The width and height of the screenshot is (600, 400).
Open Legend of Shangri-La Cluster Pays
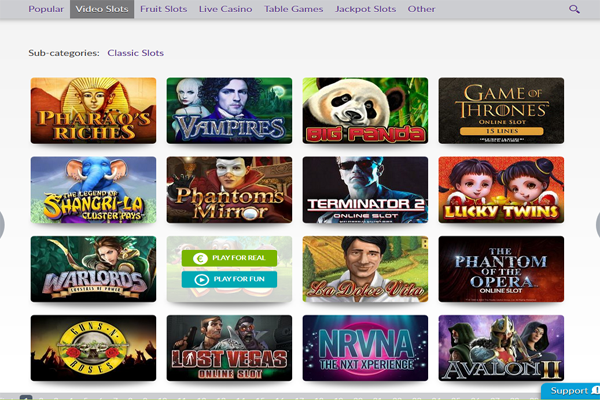pos(93,189)
